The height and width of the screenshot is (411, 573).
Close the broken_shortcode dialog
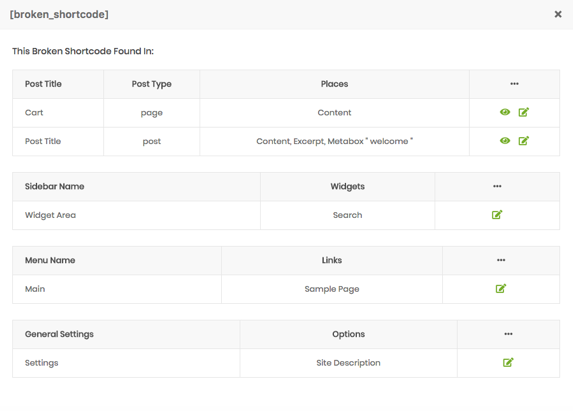558,14
